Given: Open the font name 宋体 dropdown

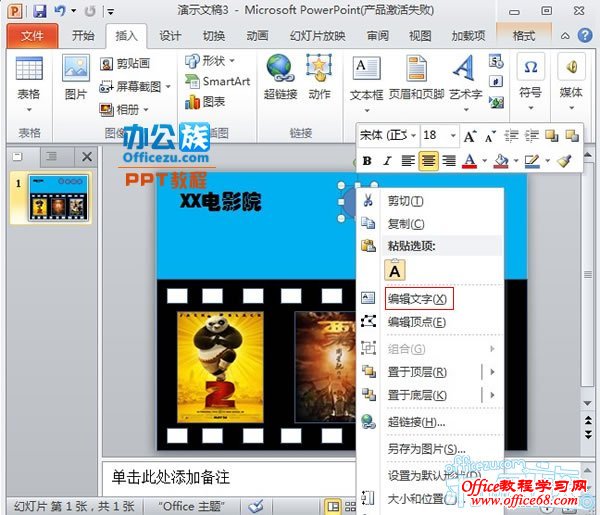Looking at the screenshot, I should 411,135.
